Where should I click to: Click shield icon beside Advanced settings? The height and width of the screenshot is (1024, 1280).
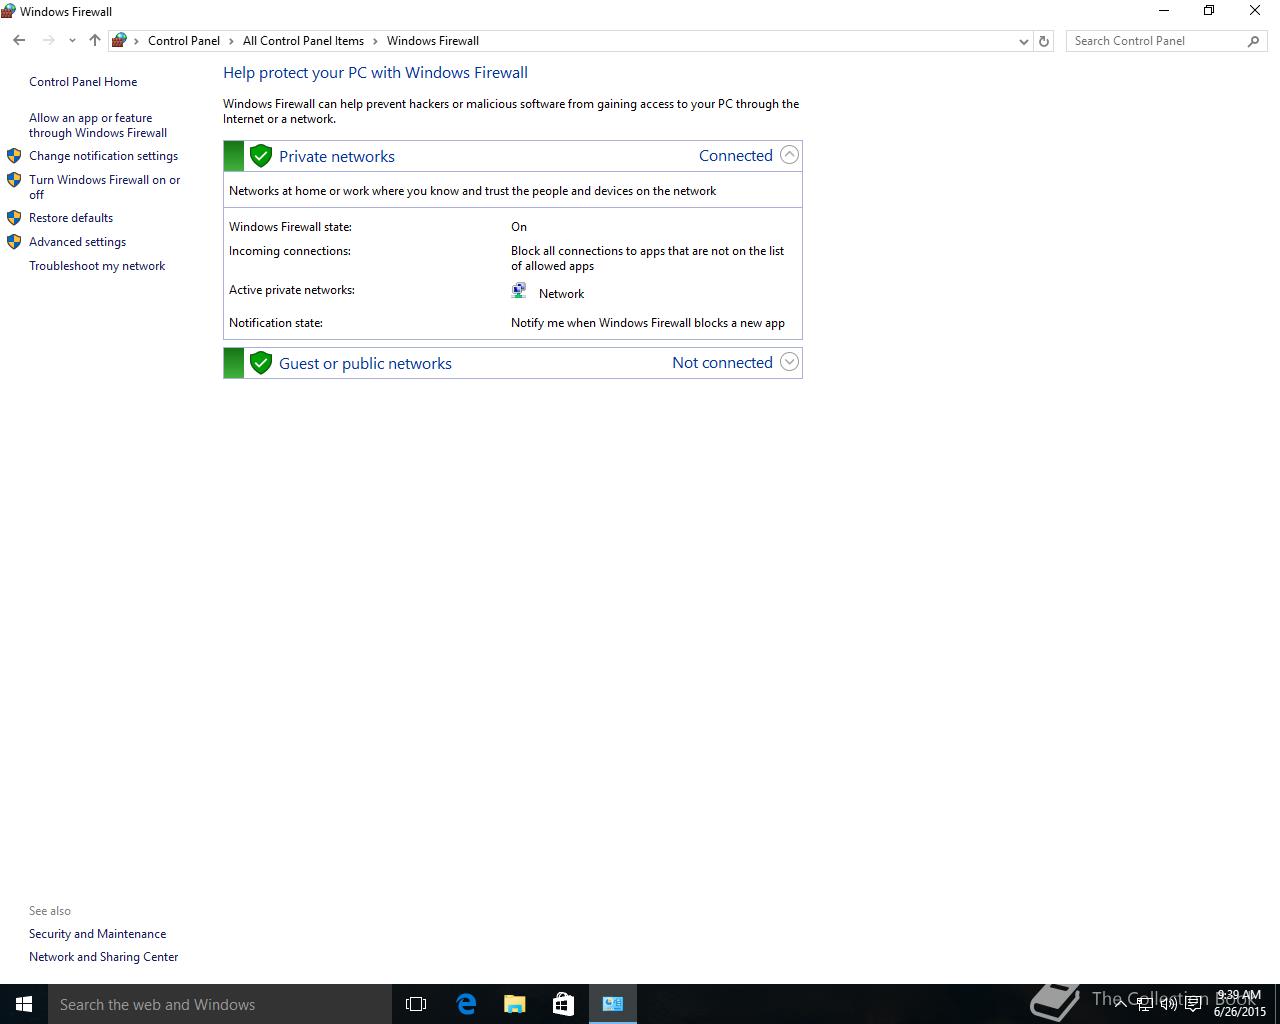(14, 242)
